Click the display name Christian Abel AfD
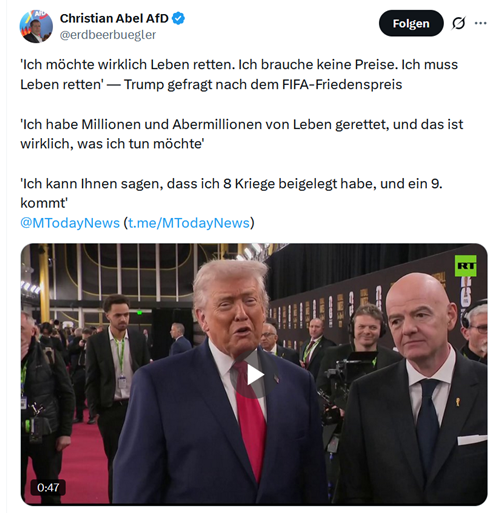This screenshot has height=513, width=500. pos(114,18)
